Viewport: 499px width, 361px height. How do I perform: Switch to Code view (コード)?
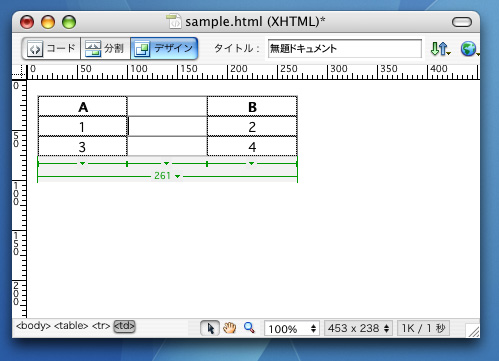pyautogui.click(x=51, y=49)
